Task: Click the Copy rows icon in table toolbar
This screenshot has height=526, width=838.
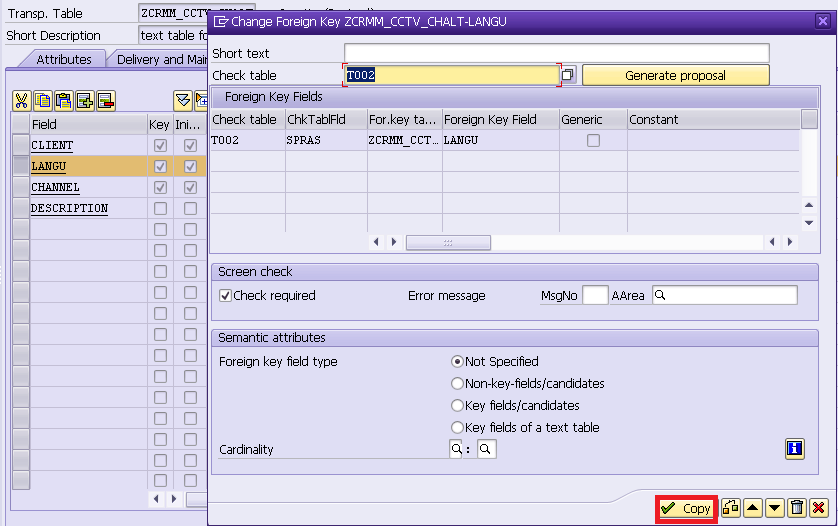Action: (43, 100)
